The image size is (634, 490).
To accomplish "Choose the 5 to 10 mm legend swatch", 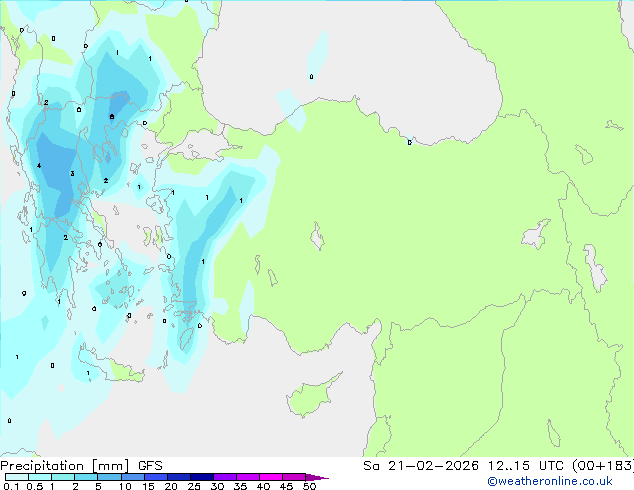I will 109,477.
